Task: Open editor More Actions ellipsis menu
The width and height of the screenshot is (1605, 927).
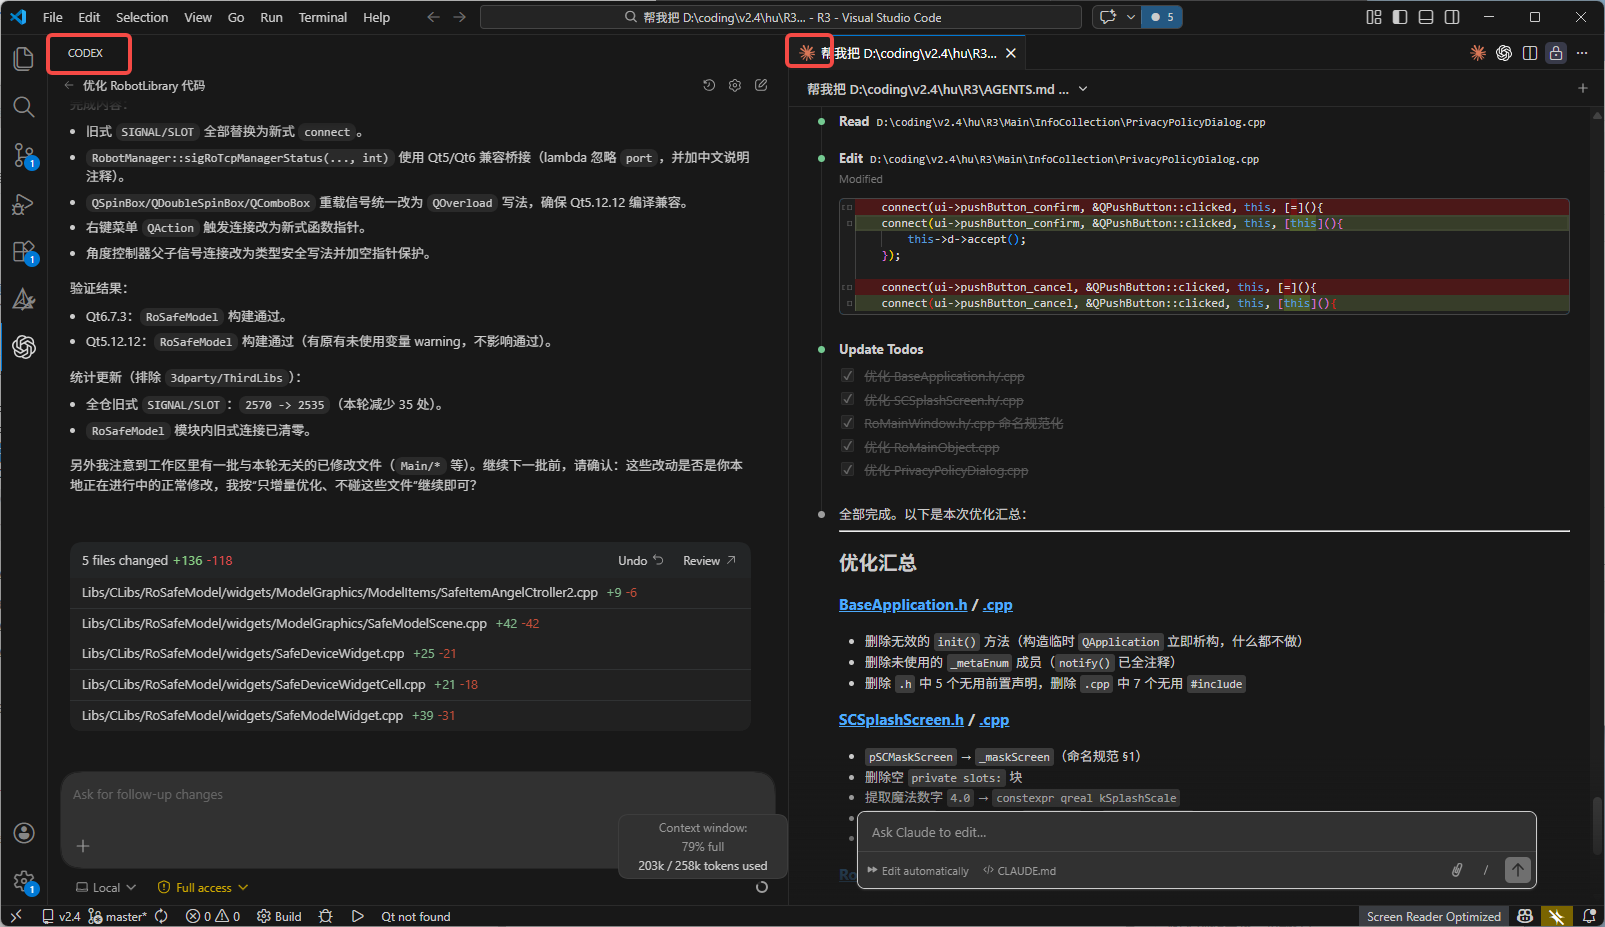Action: coord(1581,53)
